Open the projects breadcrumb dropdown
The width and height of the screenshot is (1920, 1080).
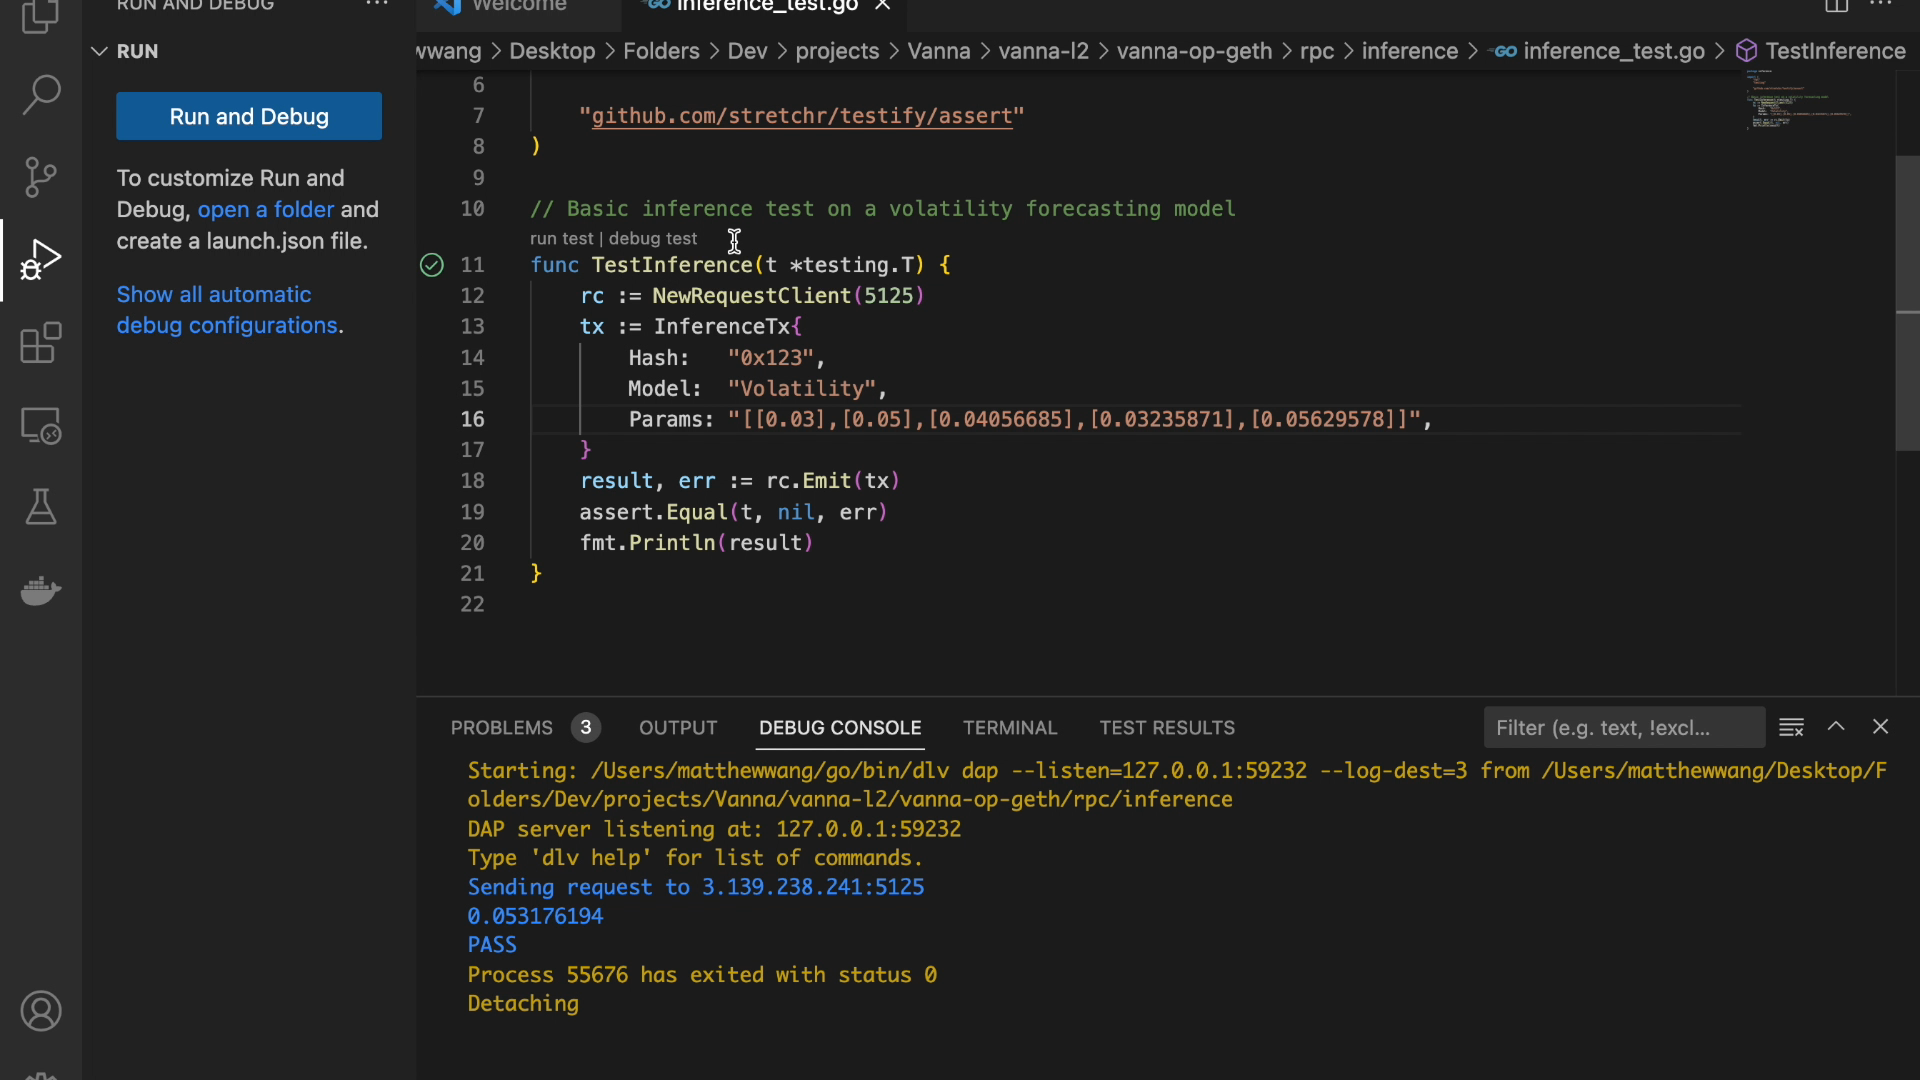pos(837,51)
